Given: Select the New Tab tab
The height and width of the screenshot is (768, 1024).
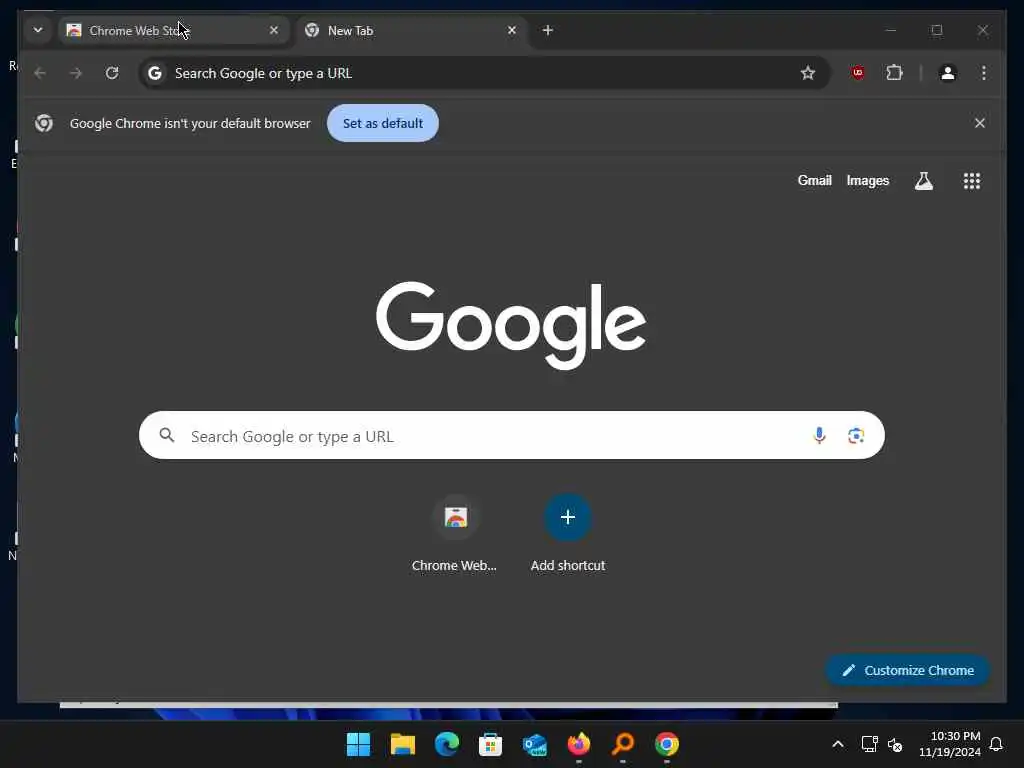Looking at the screenshot, I should 411,31.
